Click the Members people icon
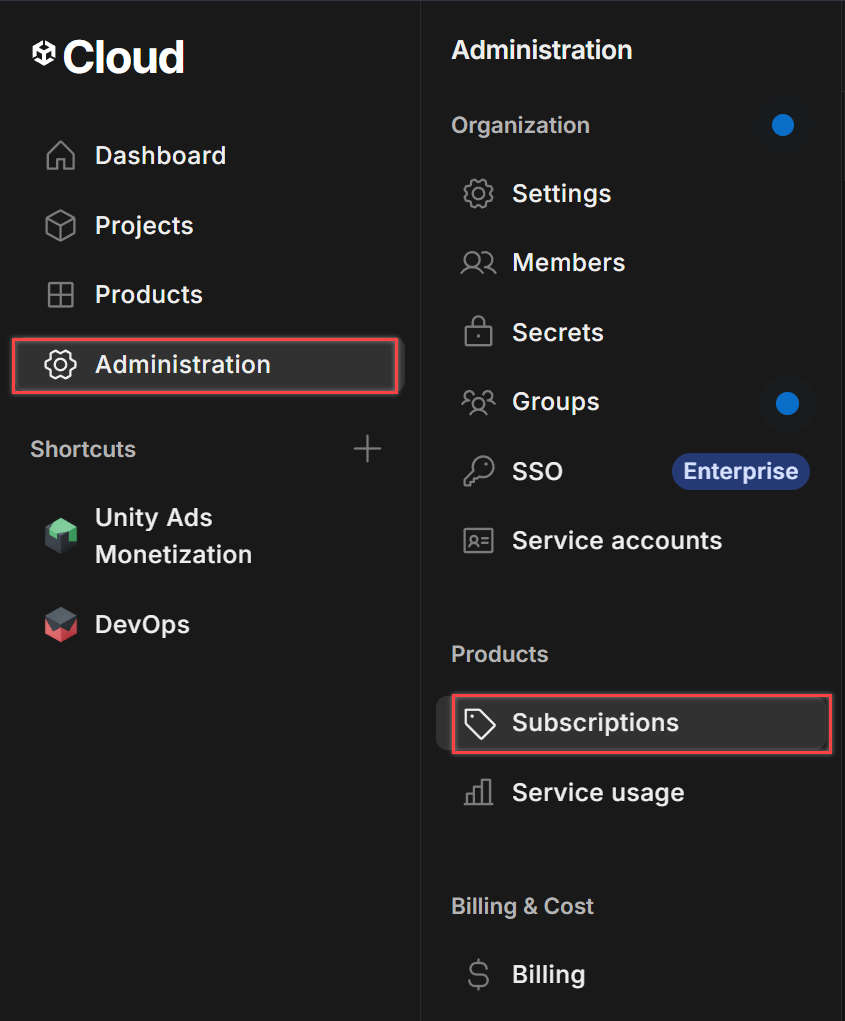The image size is (845, 1021). coord(478,262)
